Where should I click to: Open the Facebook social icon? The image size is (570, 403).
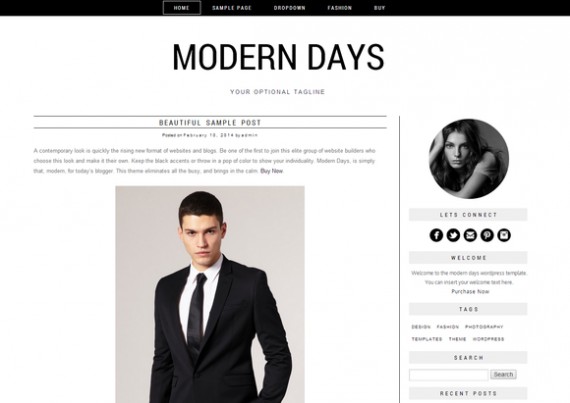436,235
